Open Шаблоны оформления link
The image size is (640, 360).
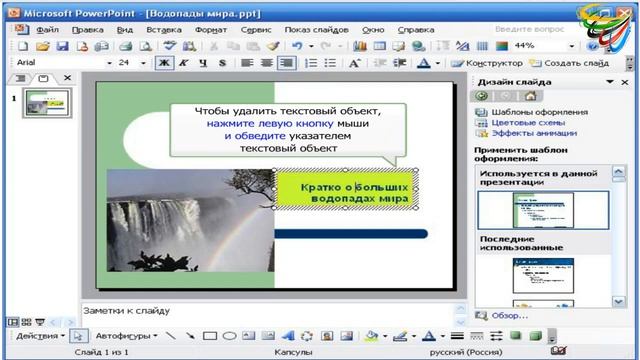coord(540,112)
